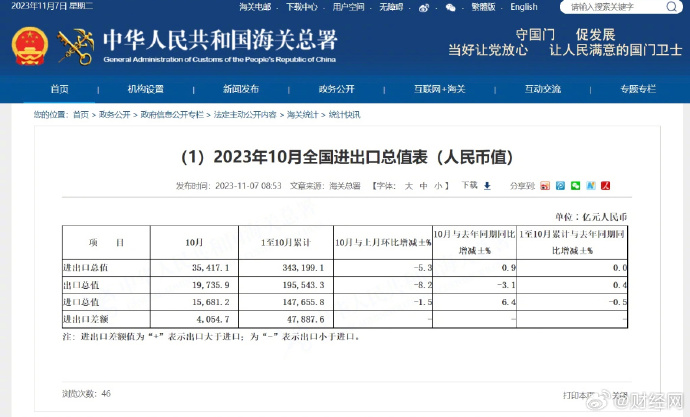Set font size to 小
The width and height of the screenshot is (690, 417).
pyautogui.click(x=438, y=186)
